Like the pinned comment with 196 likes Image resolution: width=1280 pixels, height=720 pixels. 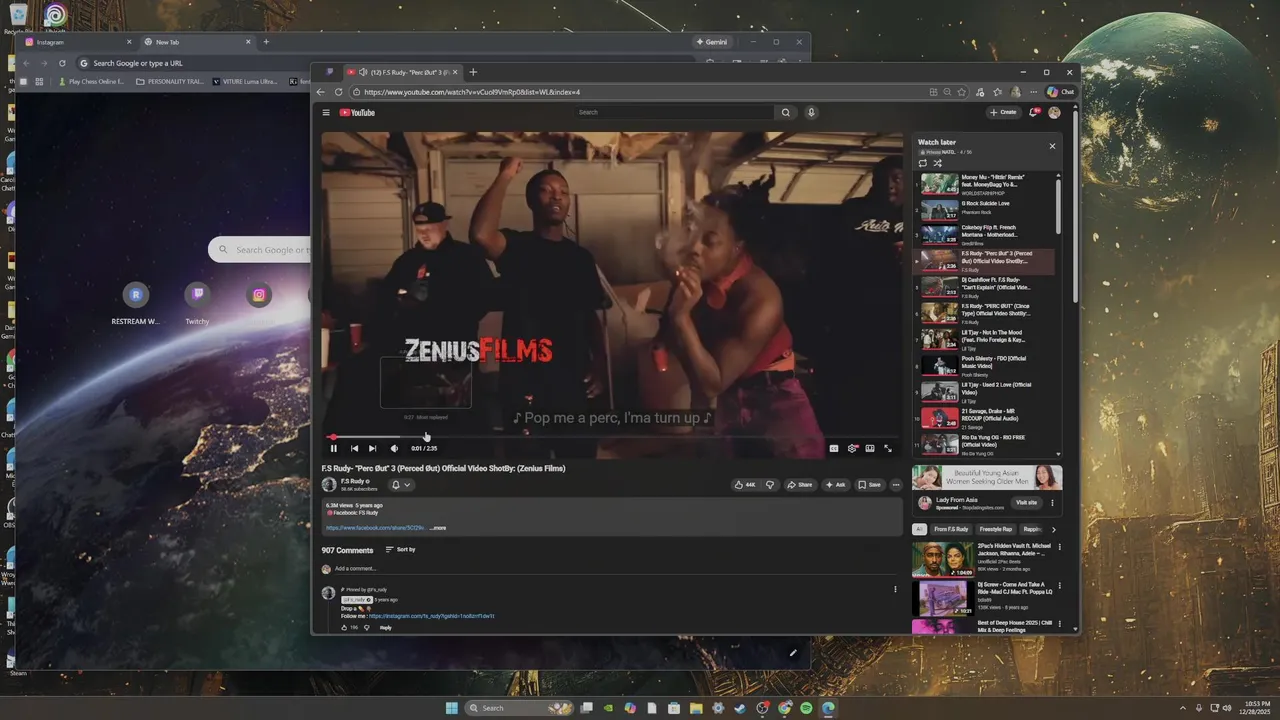(x=344, y=627)
